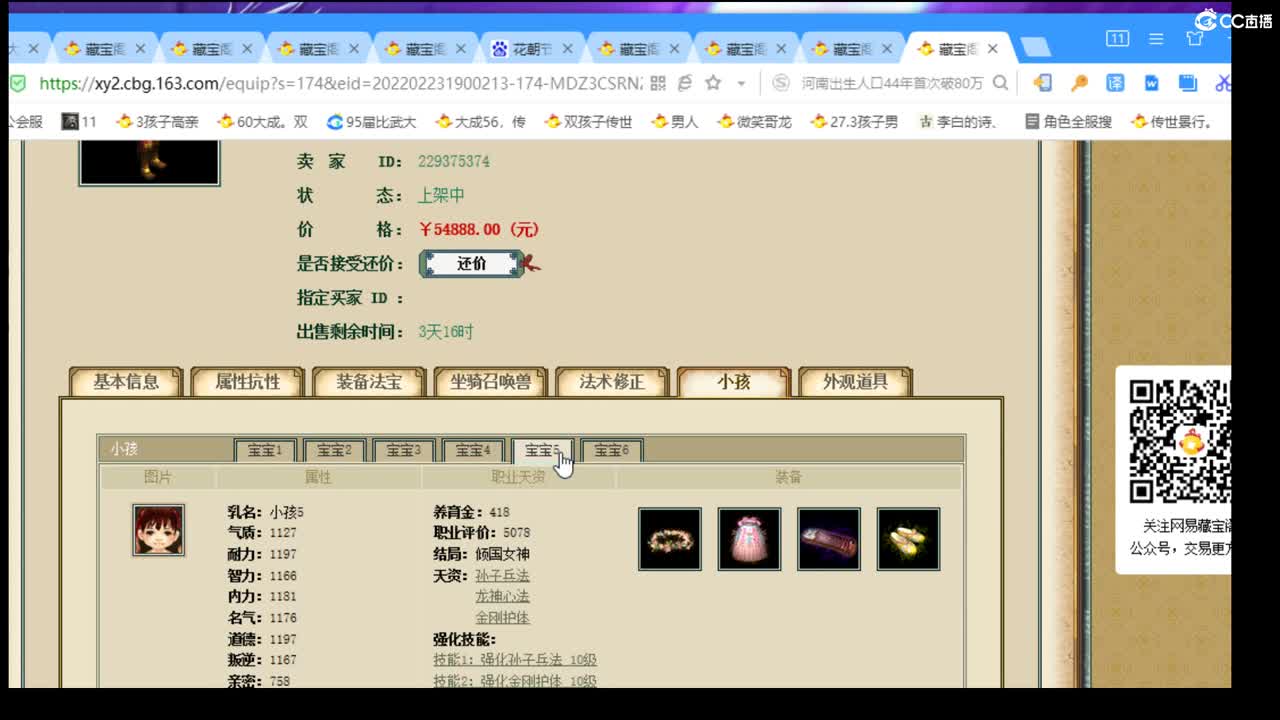
Task: Open the 双孩子传世 bookmark
Action: (x=588, y=122)
